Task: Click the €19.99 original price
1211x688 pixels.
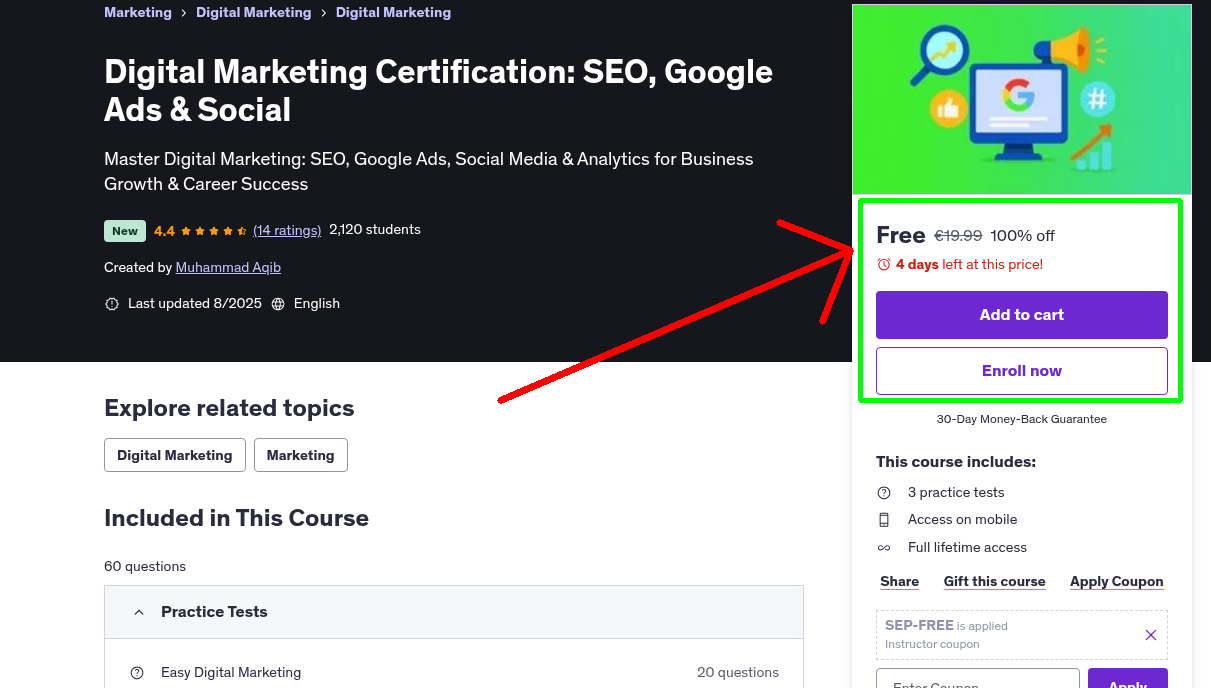Action: [958, 236]
